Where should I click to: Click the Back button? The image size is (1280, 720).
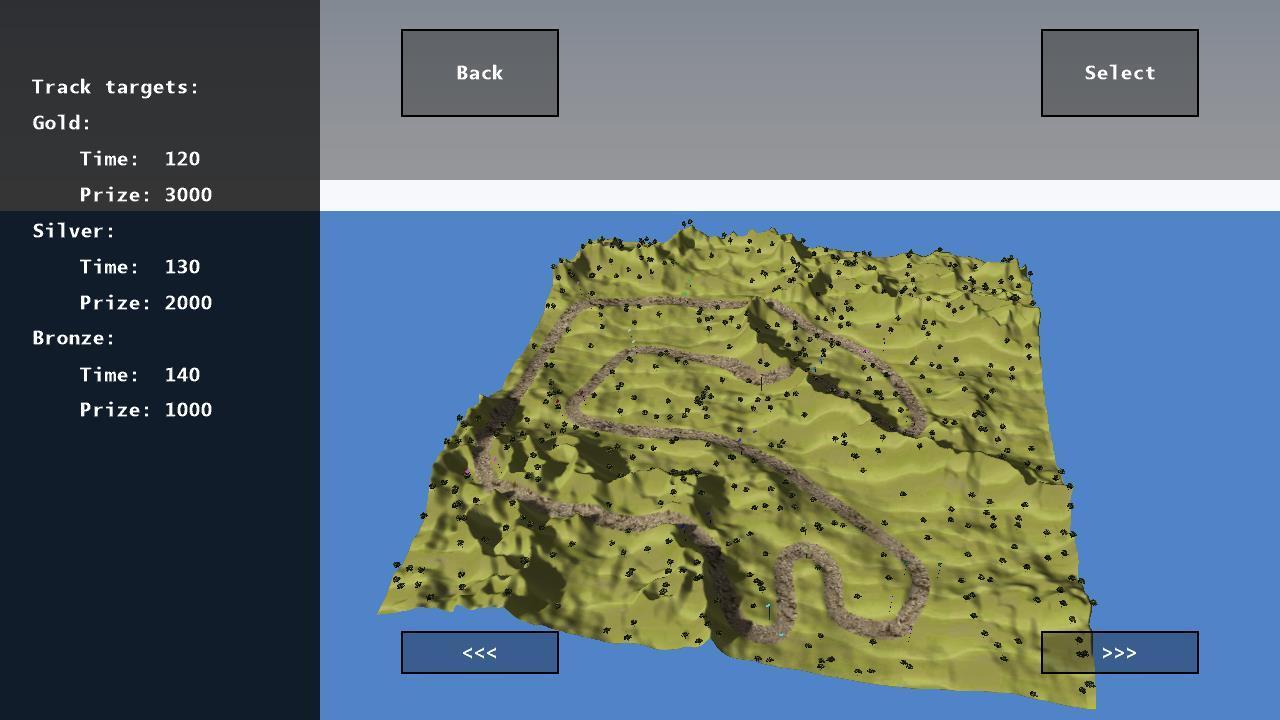tap(480, 73)
